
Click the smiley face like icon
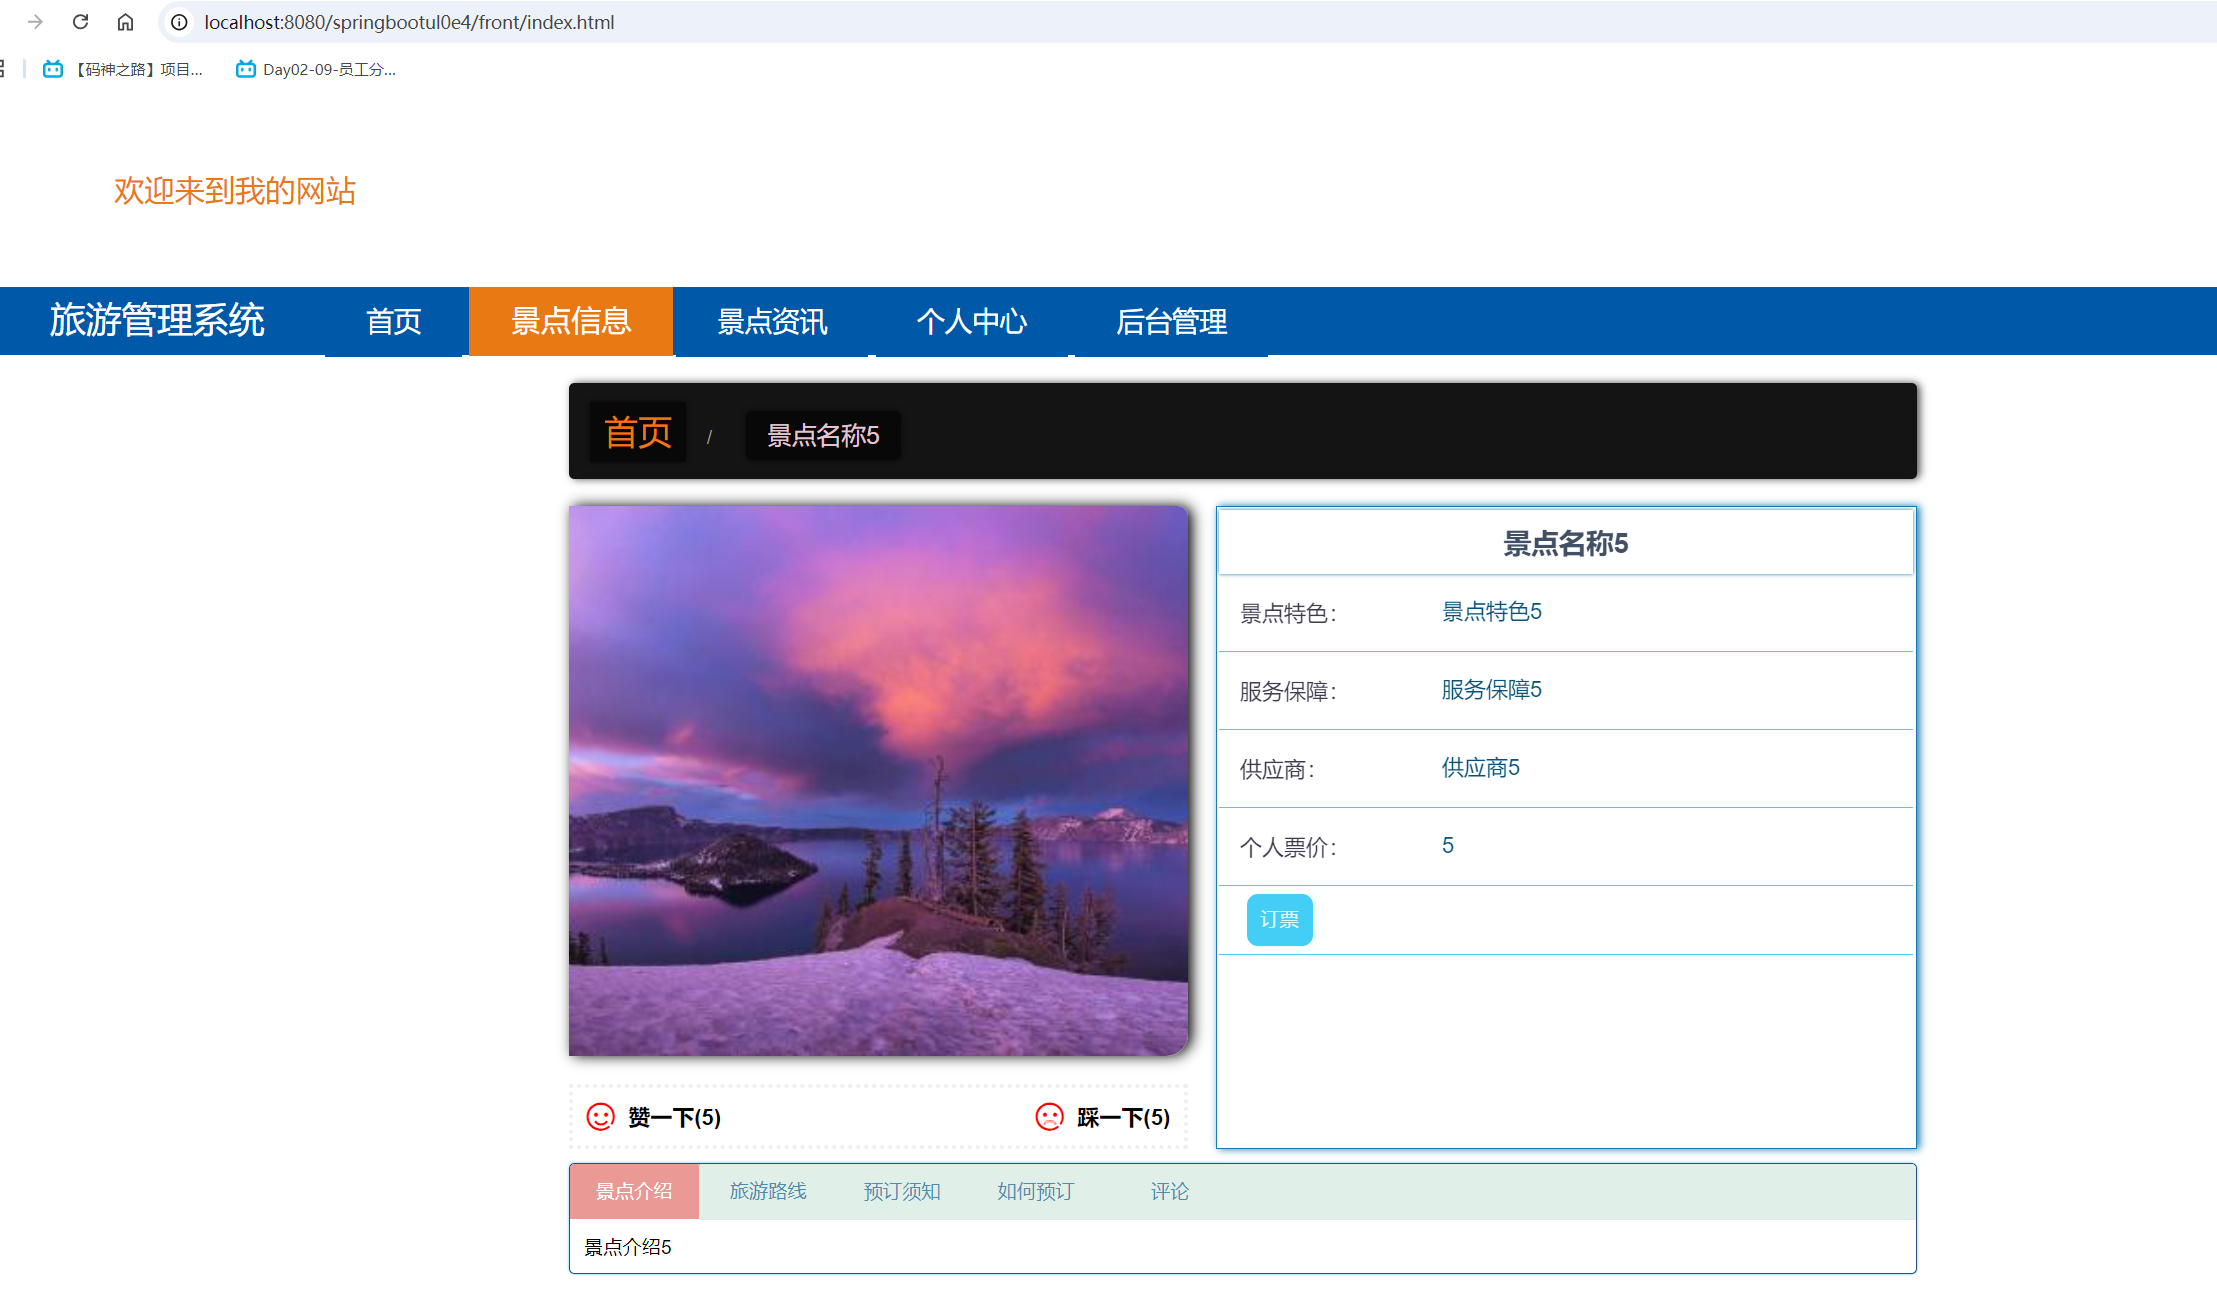click(600, 1117)
